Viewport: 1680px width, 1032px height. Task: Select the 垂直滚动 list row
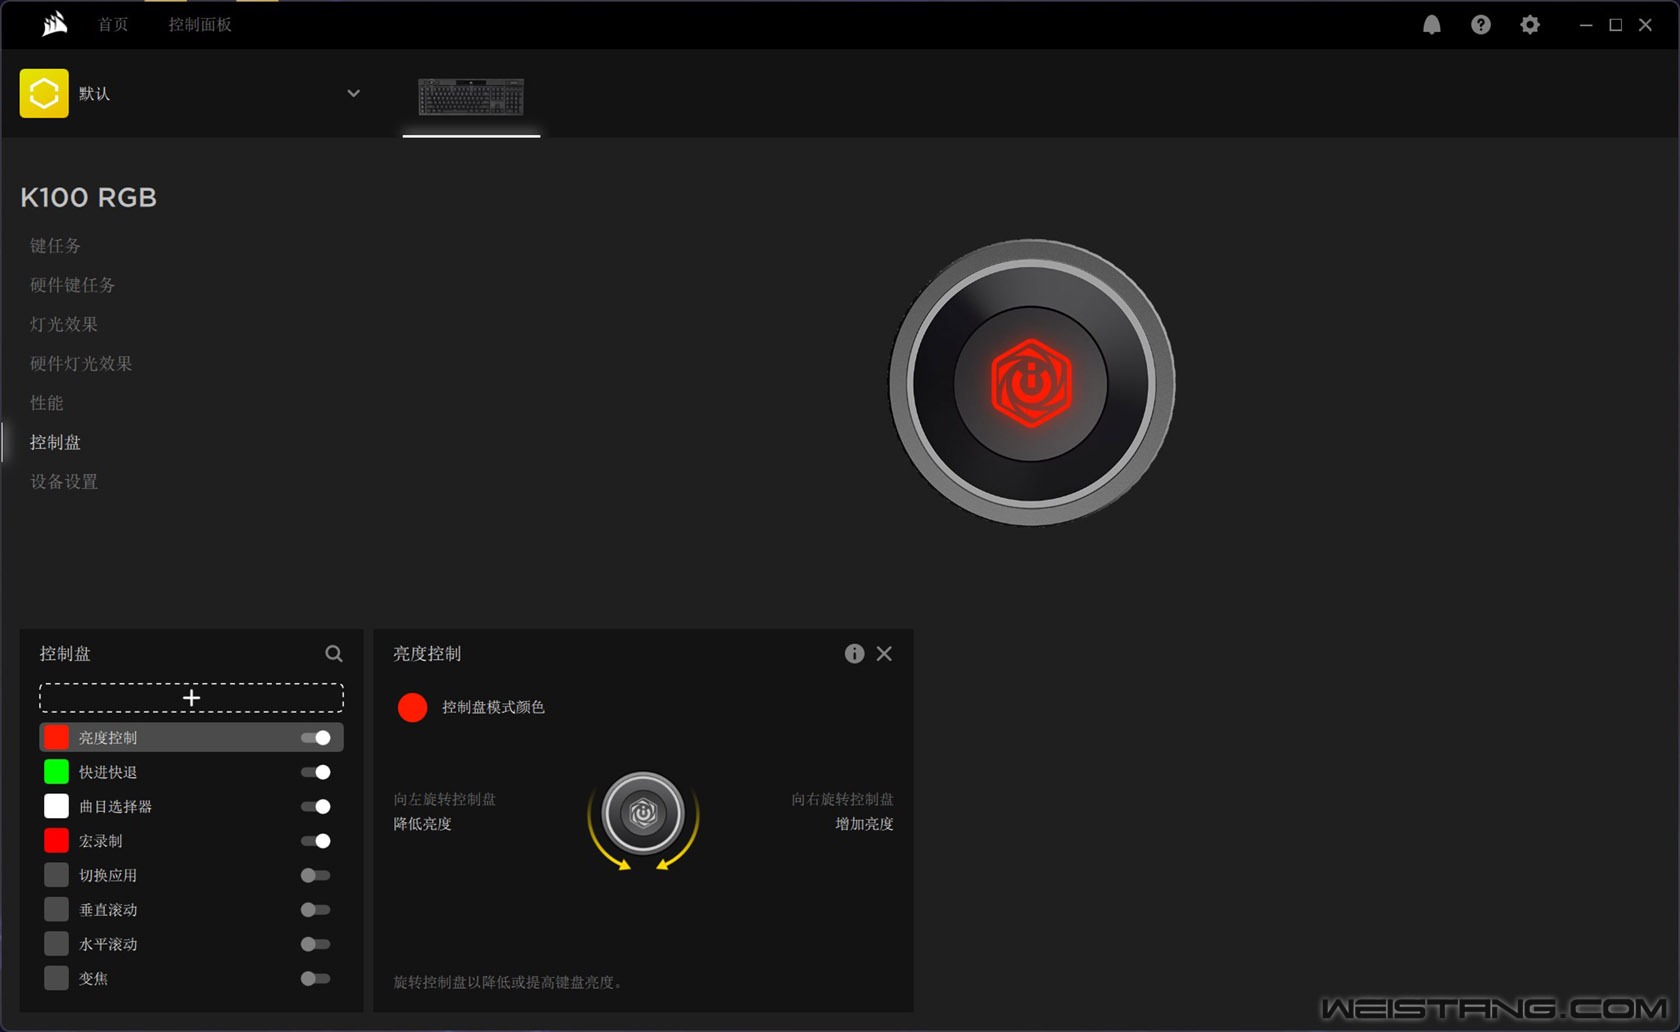click(191, 910)
